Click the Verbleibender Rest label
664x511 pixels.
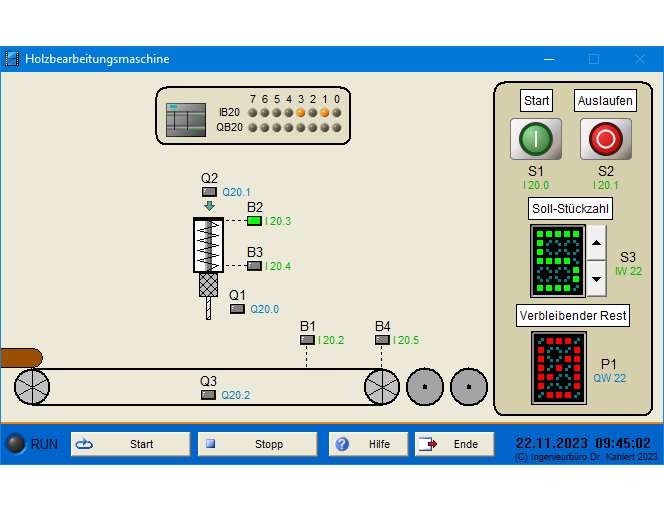point(573,315)
